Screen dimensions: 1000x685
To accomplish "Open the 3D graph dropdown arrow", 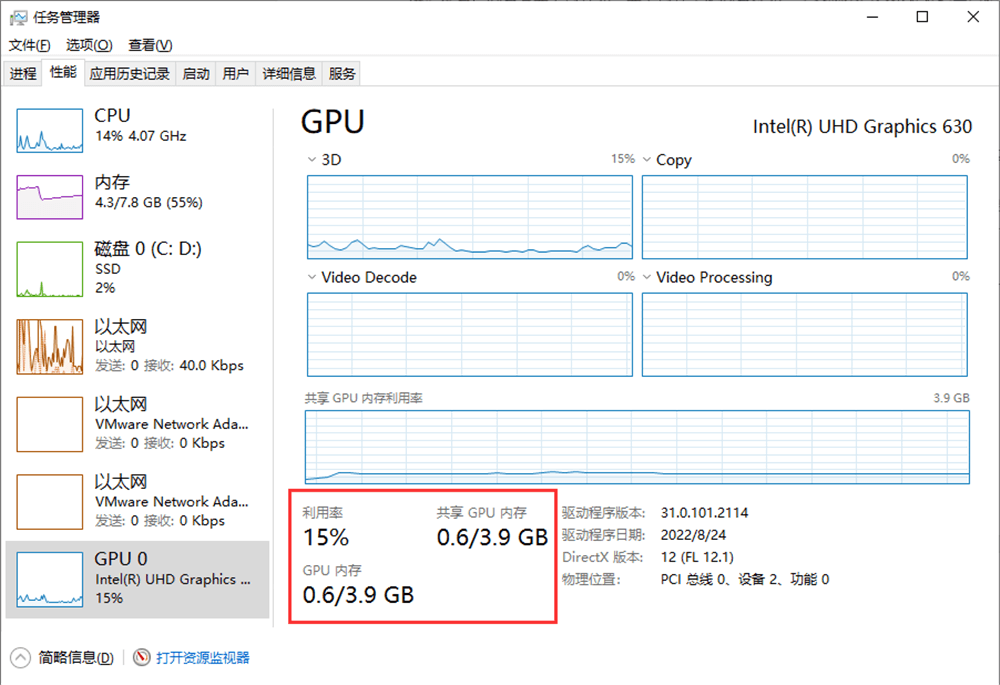I will click(x=311, y=160).
